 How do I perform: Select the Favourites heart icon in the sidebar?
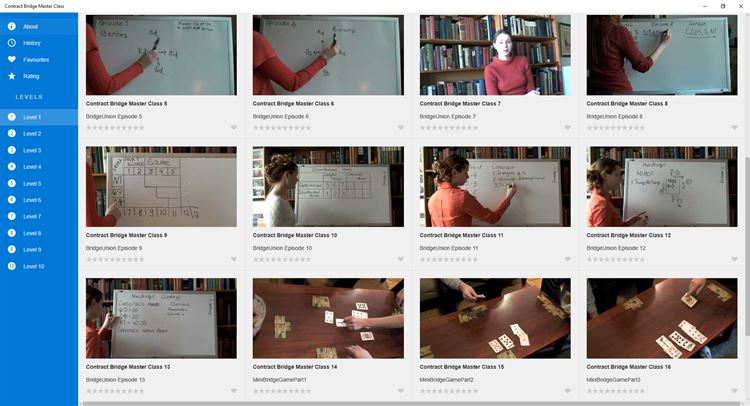(x=11, y=59)
